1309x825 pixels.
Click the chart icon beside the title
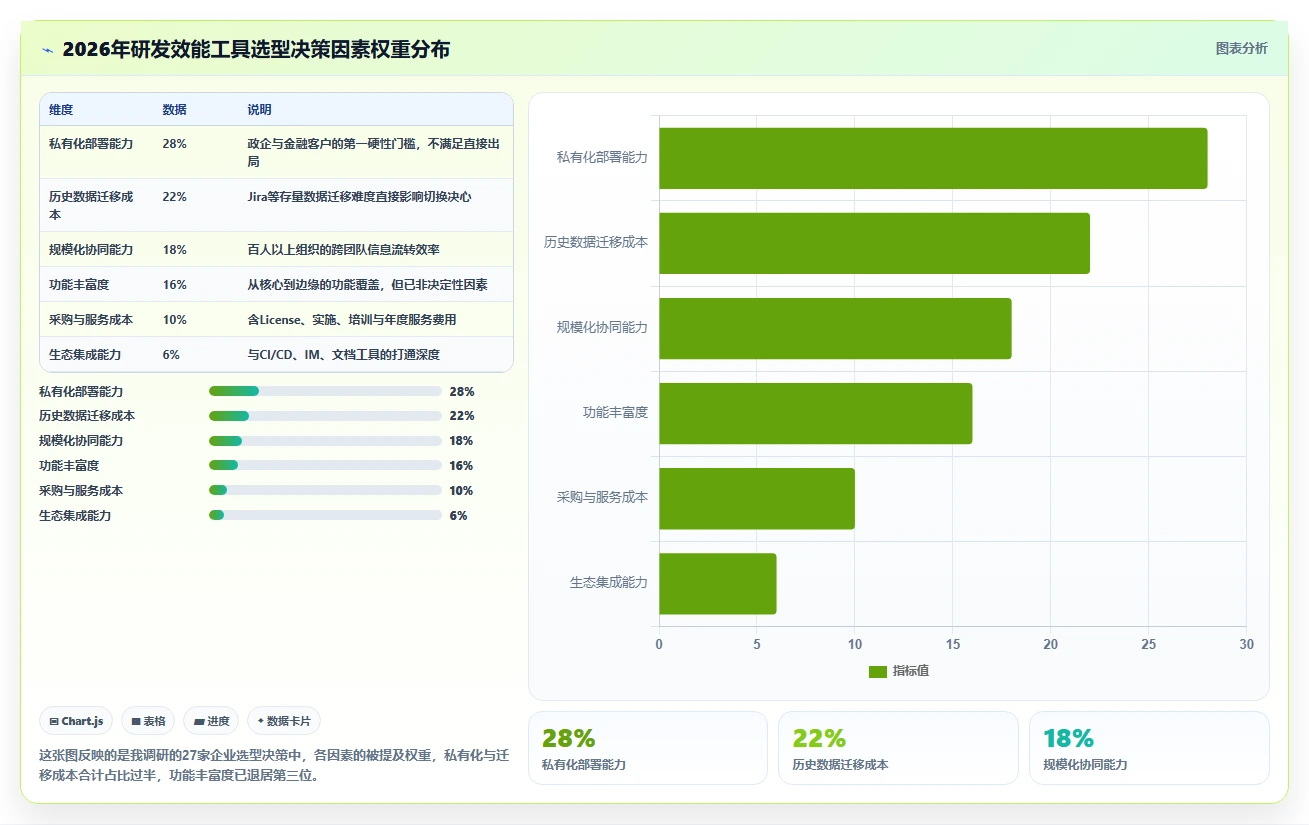pos(47,49)
